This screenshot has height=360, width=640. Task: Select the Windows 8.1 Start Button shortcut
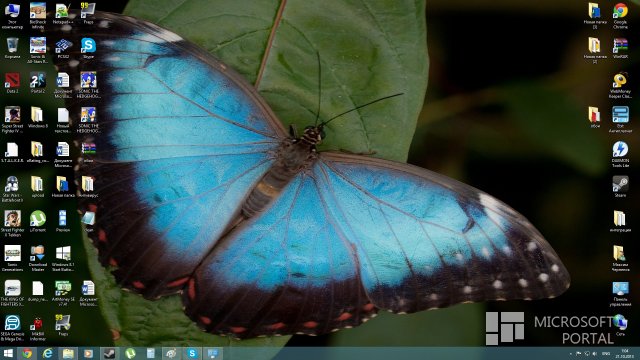63,258
